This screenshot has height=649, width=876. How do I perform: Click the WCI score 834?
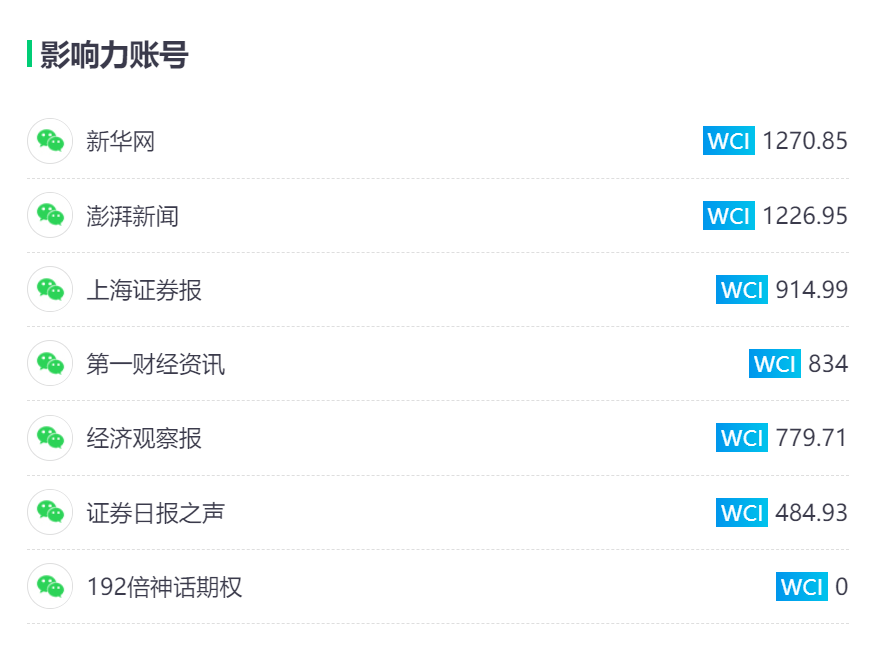pyautogui.click(x=828, y=364)
